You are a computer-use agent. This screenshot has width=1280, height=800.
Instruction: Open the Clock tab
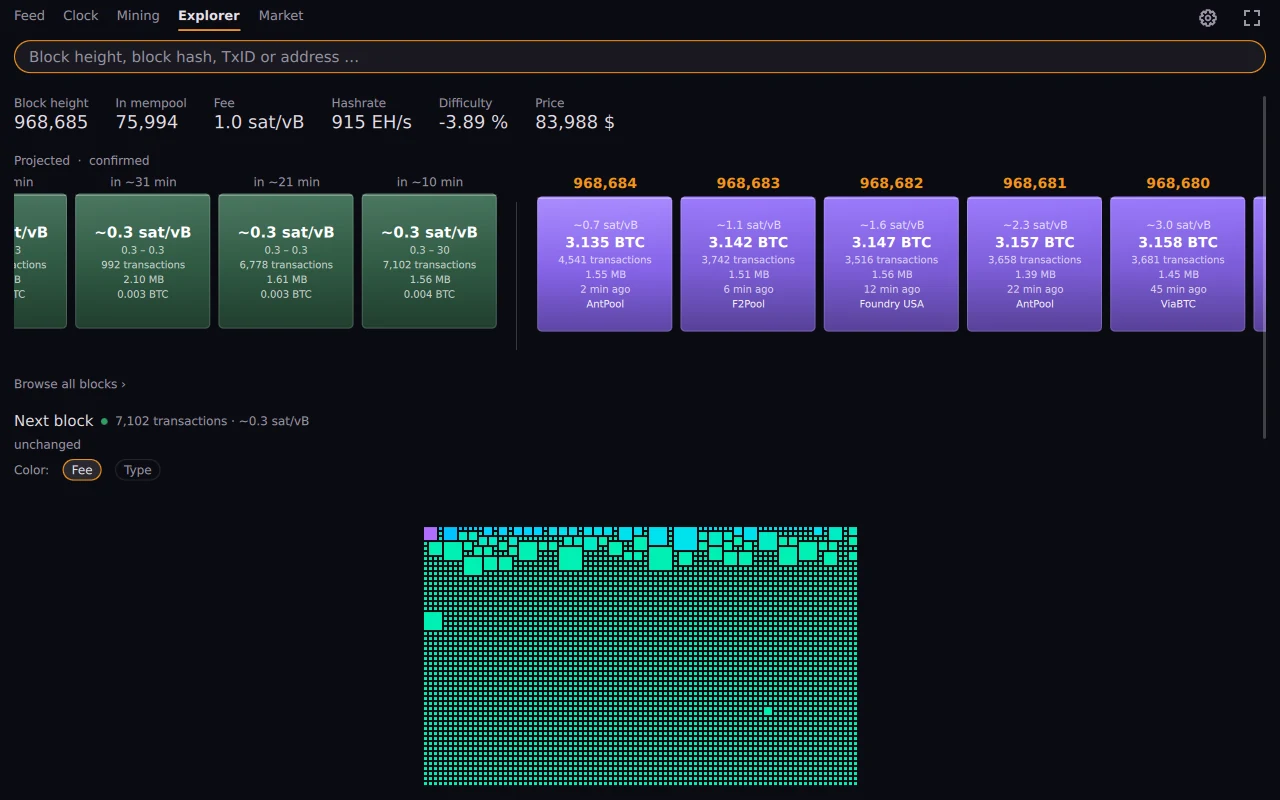81,16
